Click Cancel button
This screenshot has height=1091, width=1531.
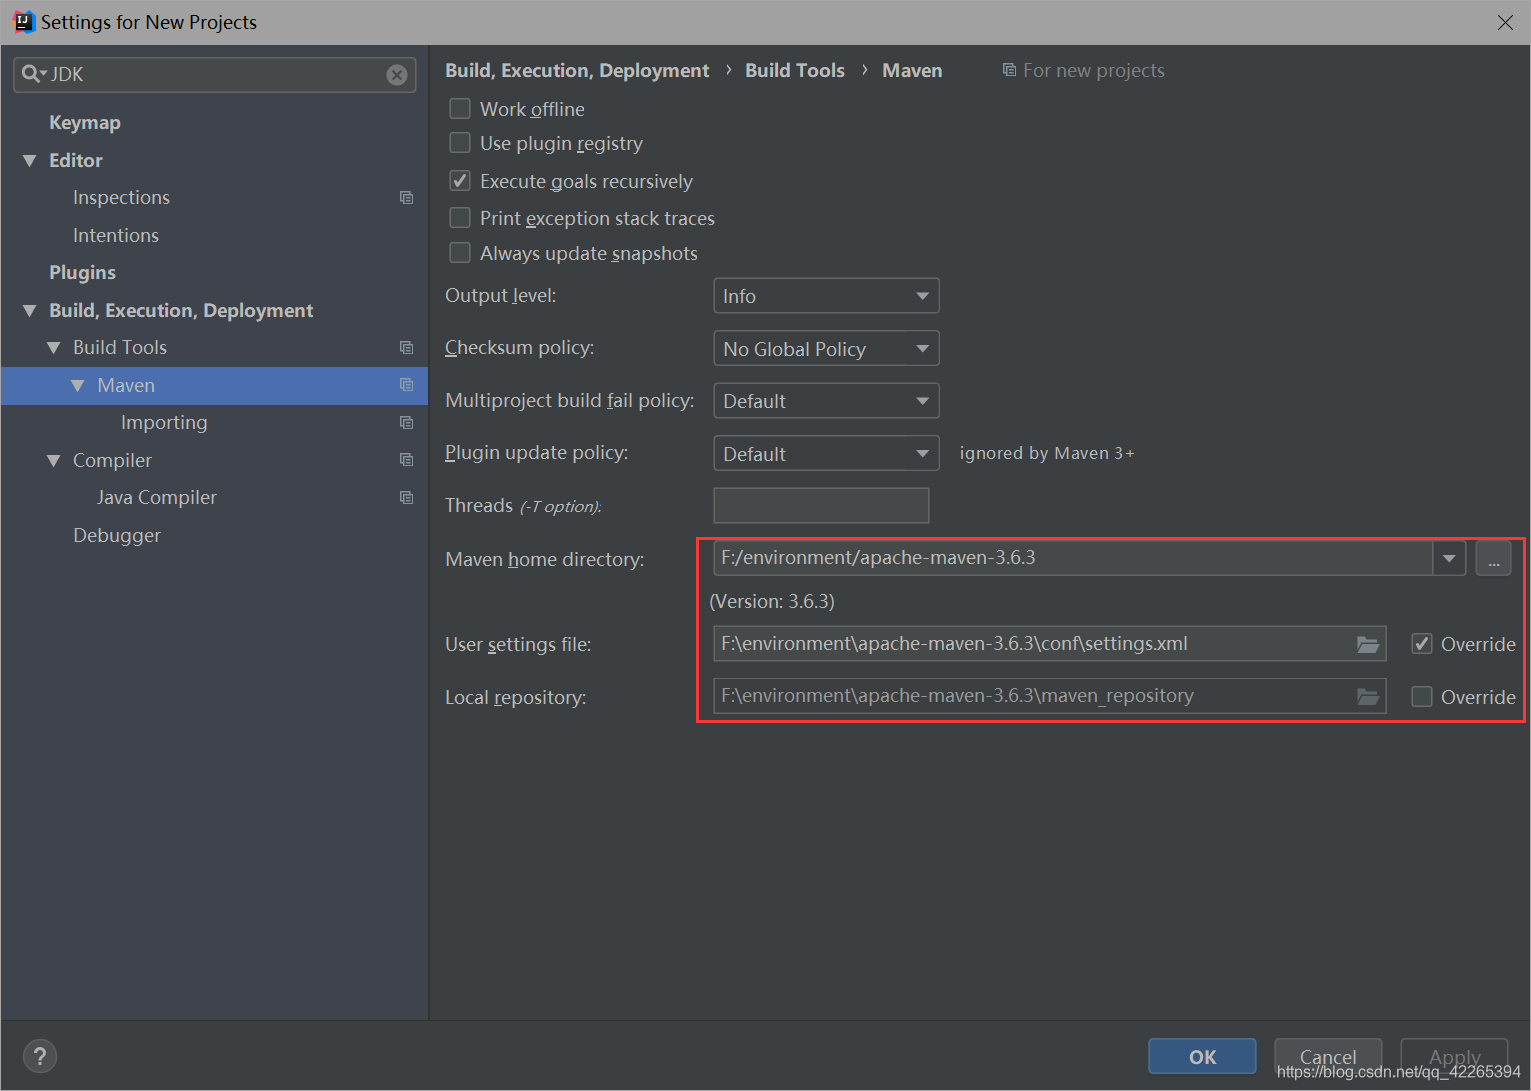click(1328, 1056)
